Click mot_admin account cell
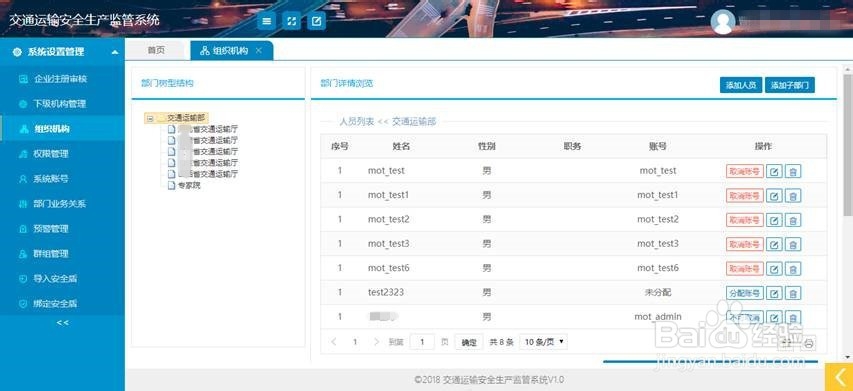The image size is (853, 391). 658,316
